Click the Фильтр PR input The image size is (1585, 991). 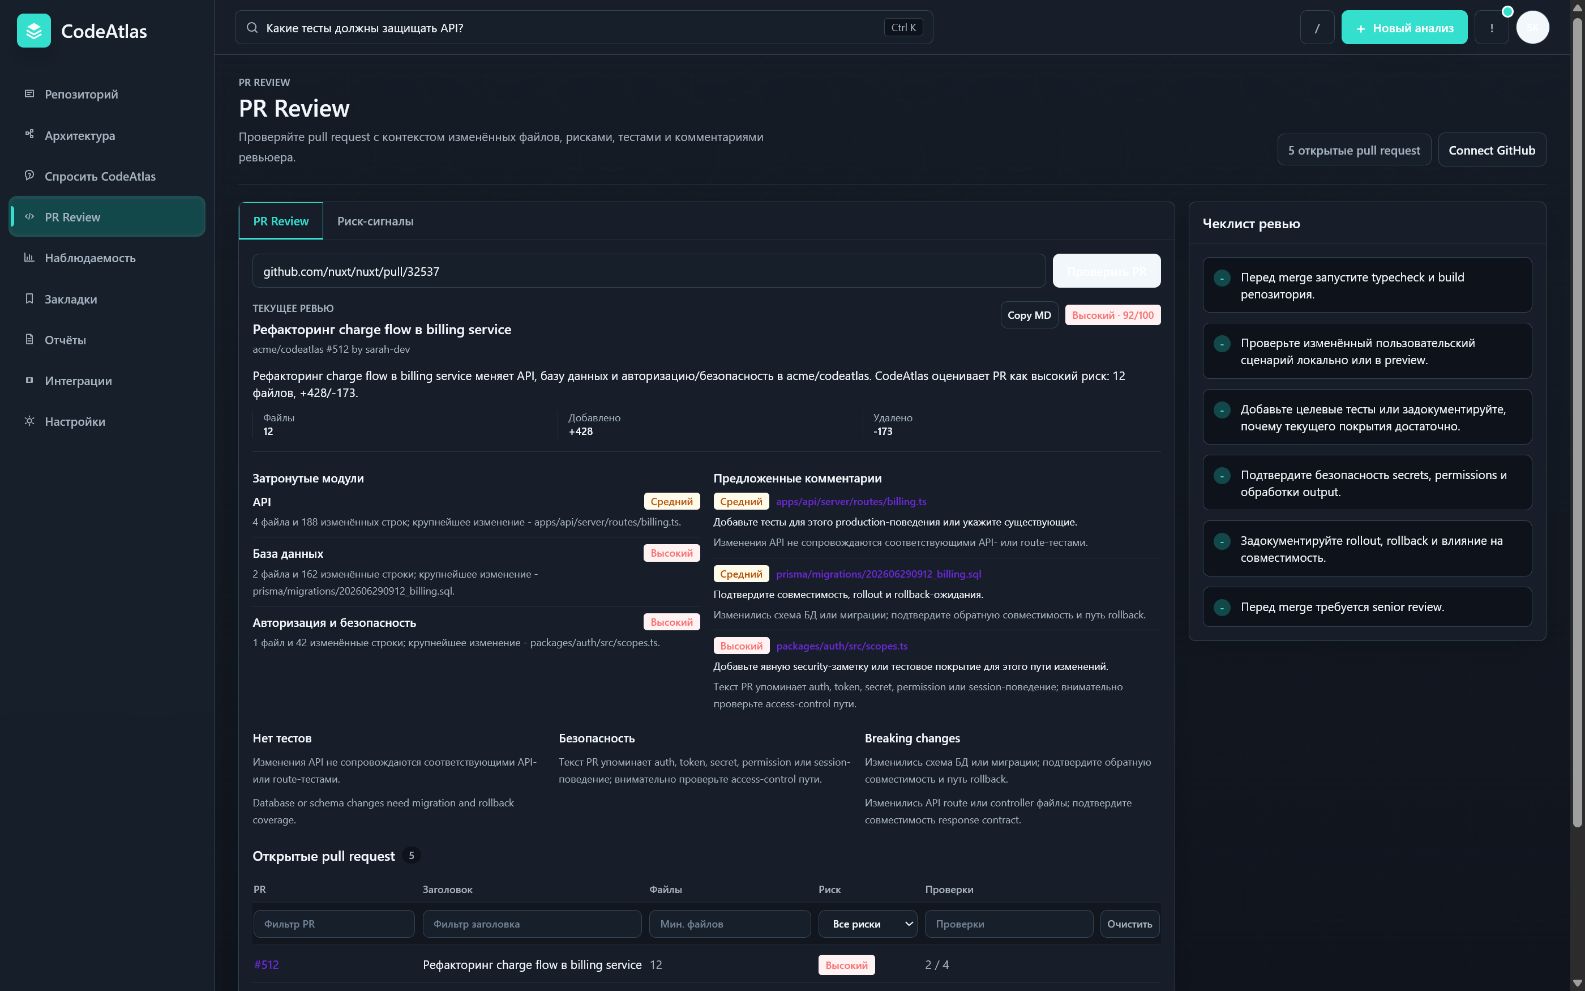coord(334,924)
